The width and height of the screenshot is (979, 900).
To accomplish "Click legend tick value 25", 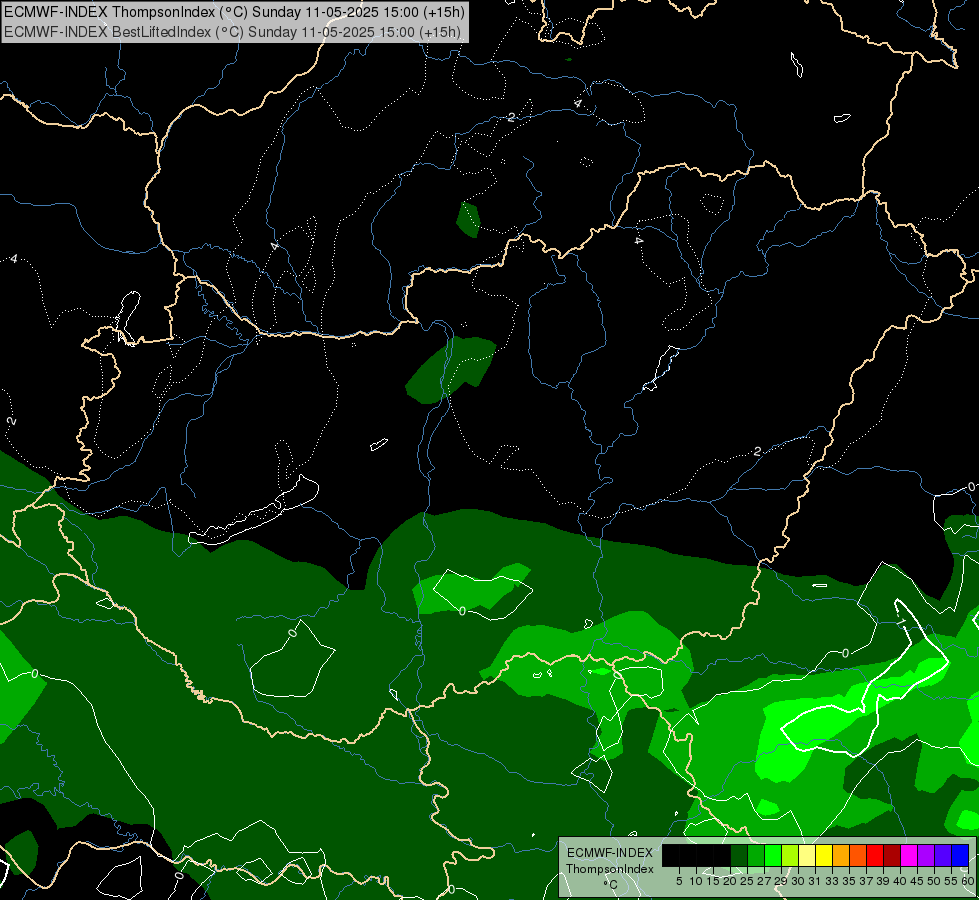I will pos(747,881).
